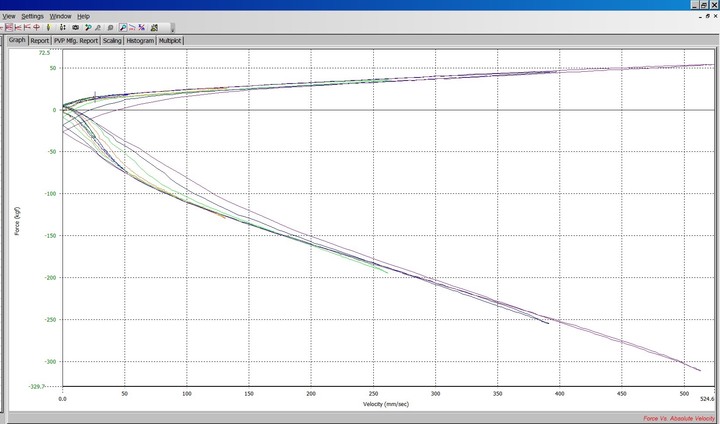Click the red left-pointing arrow graph icon
Screen dimensions: 720x424
(x=18, y=28)
